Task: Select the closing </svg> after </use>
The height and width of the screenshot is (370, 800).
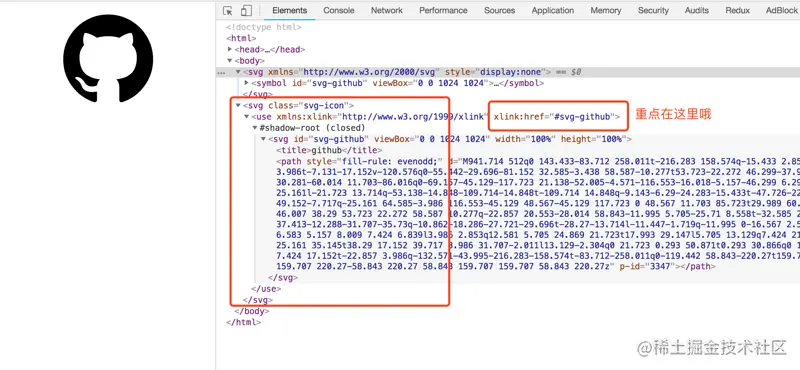Action: coord(258,300)
